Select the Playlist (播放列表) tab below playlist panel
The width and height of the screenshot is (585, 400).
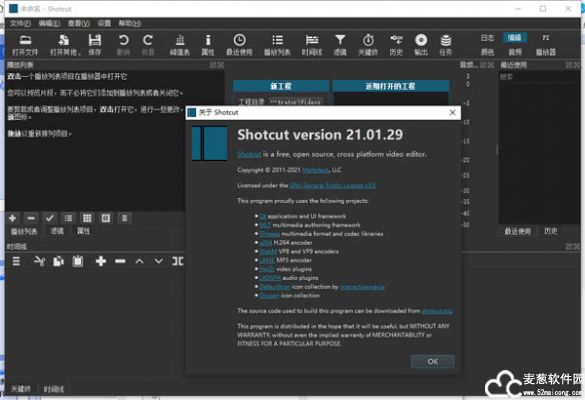pos(24,231)
